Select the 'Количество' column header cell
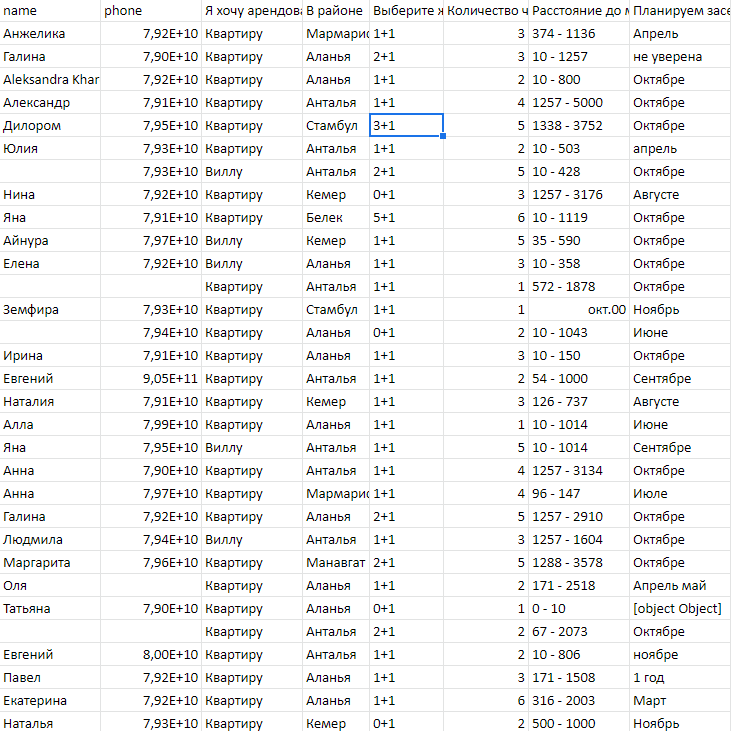The width and height of the screenshot is (731, 731). 486,11
